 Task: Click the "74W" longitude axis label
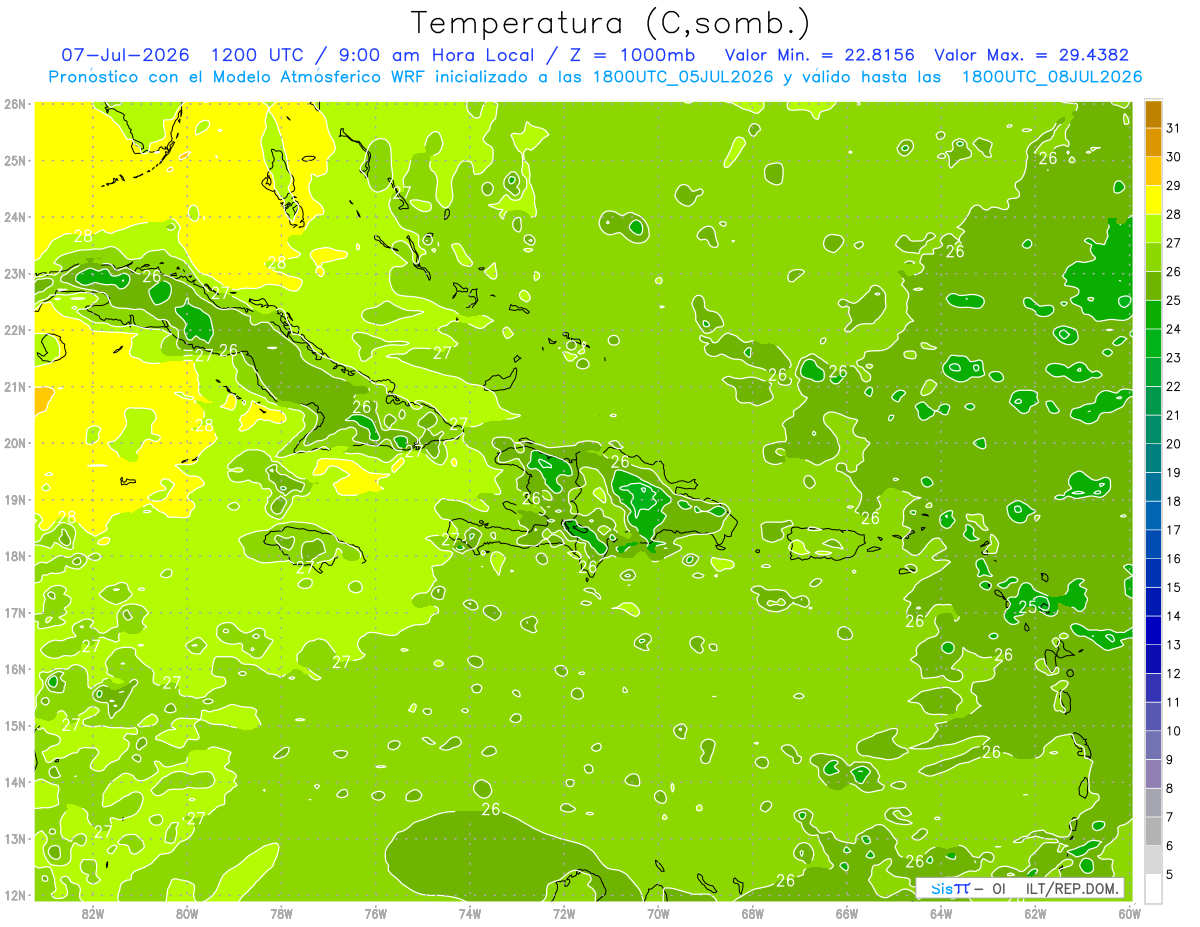[x=470, y=913]
